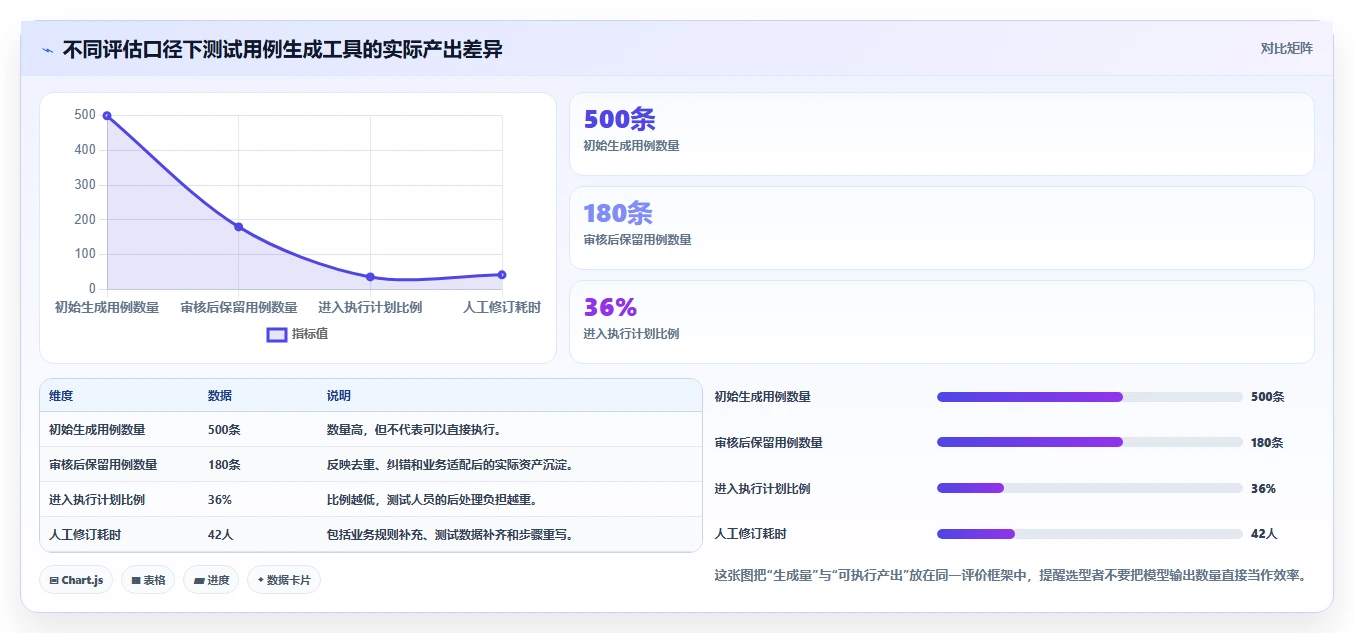Click the Chart.js chip icon
The width and height of the screenshot is (1354, 633).
(53, 580)
